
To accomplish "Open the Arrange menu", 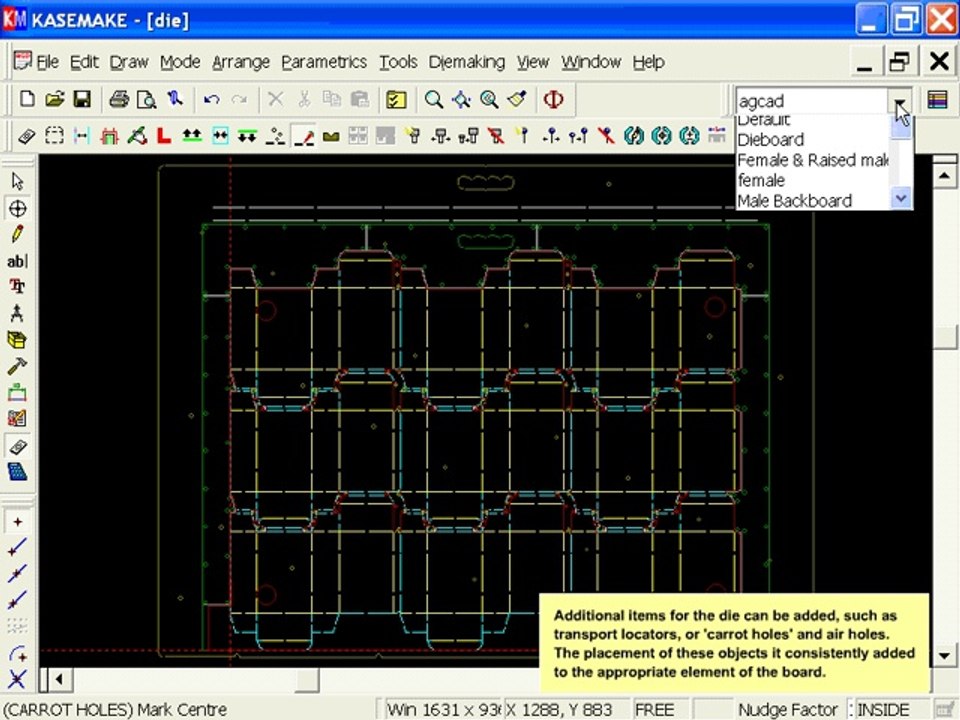I will [241, 62].
